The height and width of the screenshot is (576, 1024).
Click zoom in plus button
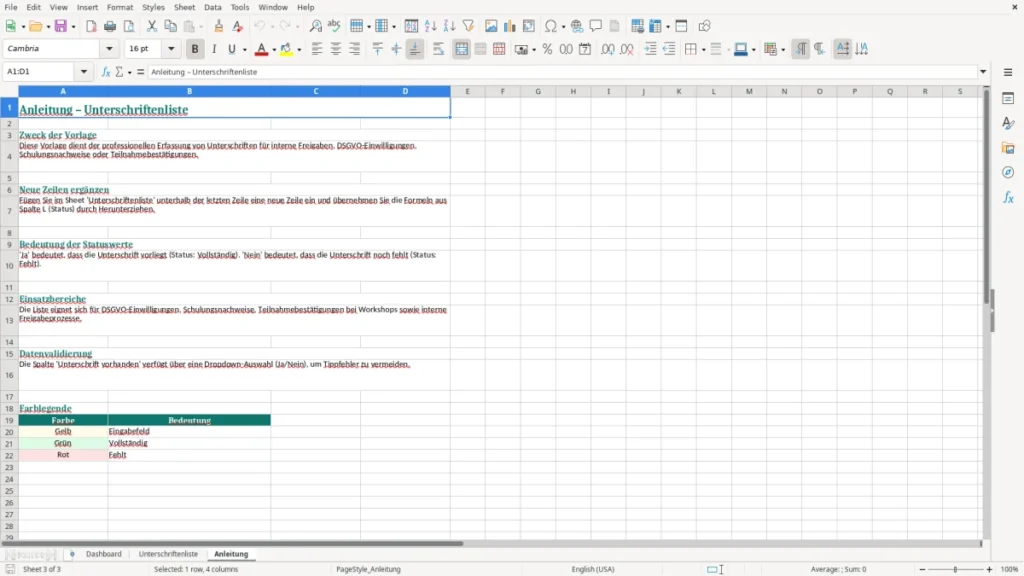point(989,569)
